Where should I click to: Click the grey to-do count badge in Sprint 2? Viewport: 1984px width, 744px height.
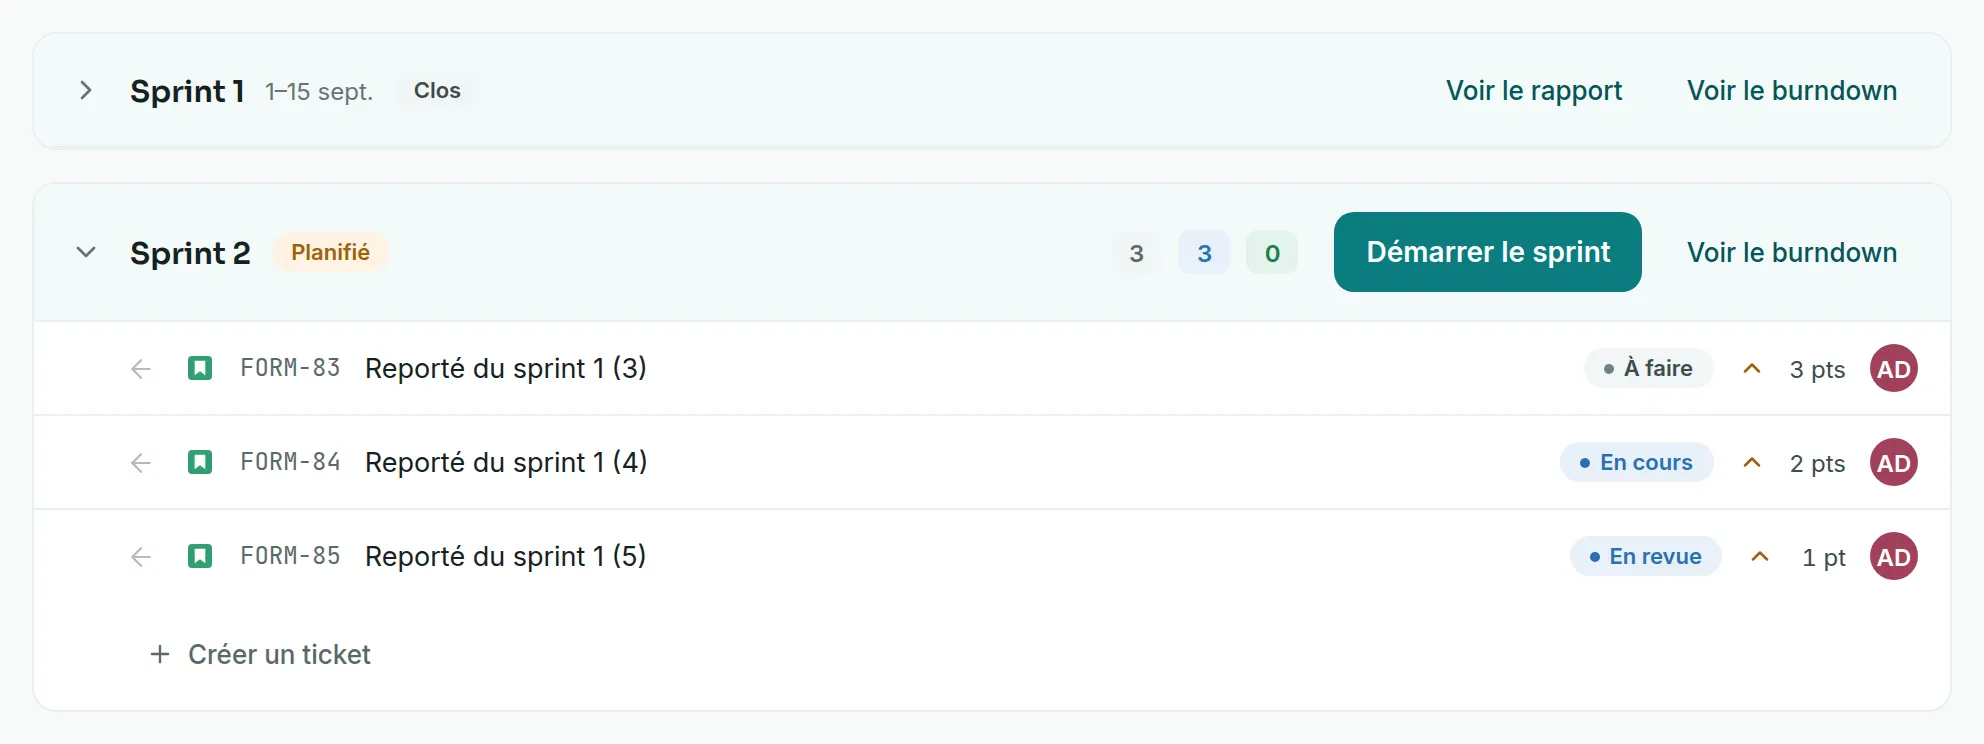tap(1136, 253)
